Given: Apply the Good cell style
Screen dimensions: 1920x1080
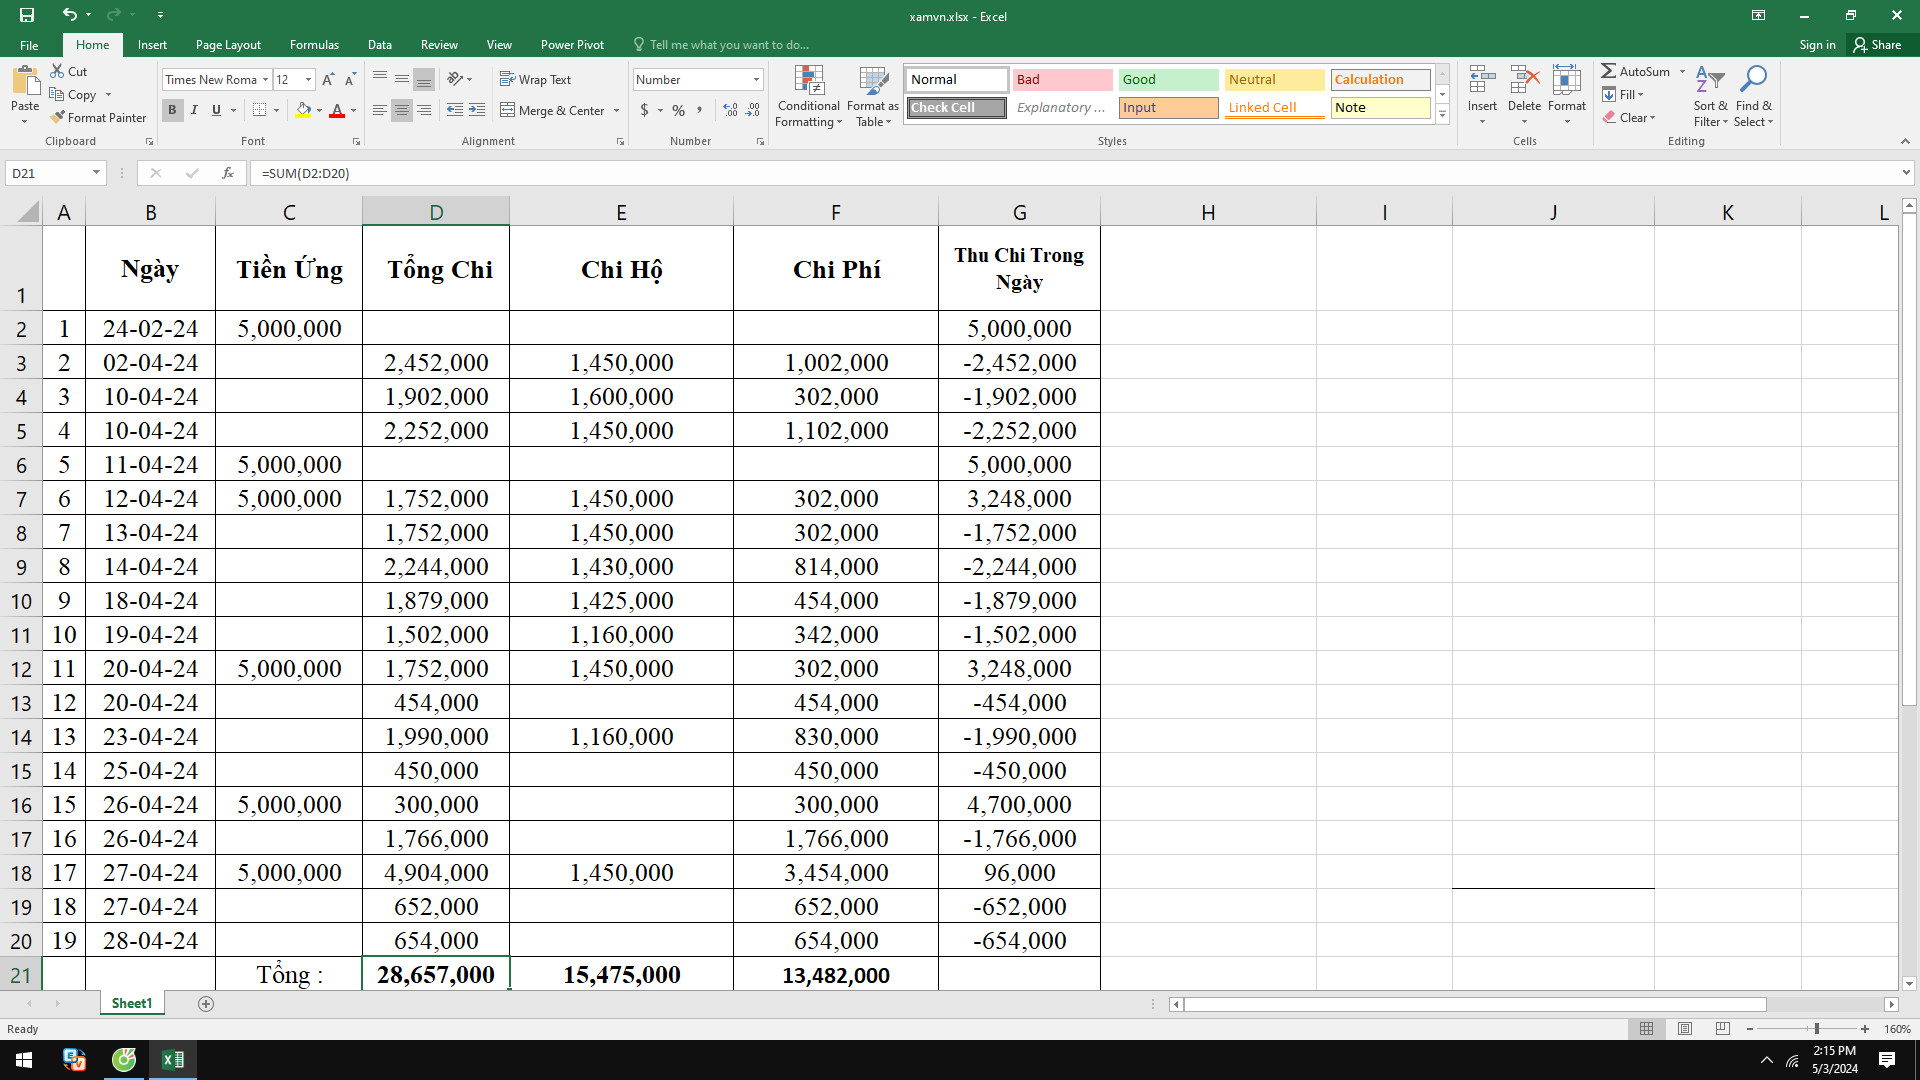Looking at the screenshot, I should [x=1168, y=79].
